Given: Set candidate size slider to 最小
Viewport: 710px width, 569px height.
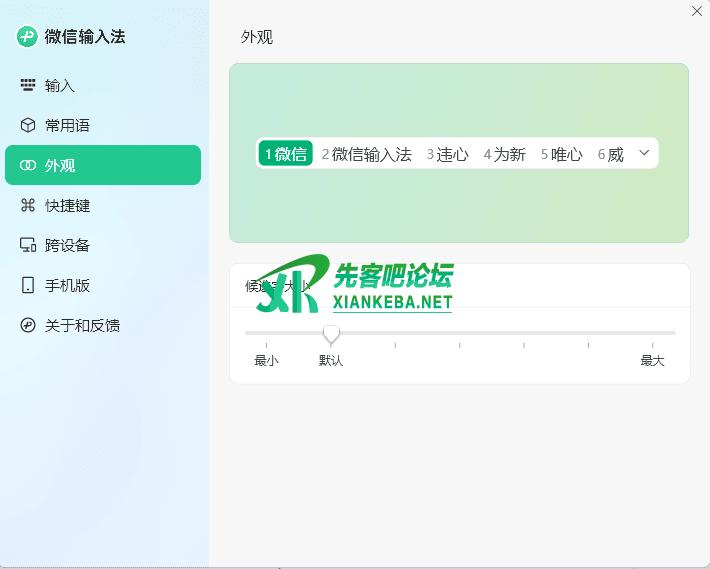Looking at the screenshot, I should click(x=266, y=333).
